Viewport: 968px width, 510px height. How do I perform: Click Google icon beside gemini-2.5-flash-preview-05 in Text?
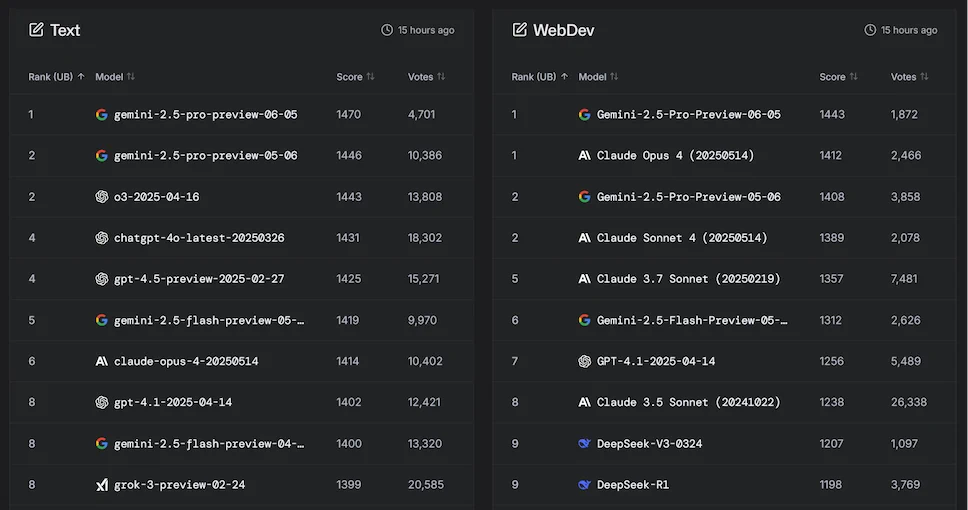tap(102, 320)
